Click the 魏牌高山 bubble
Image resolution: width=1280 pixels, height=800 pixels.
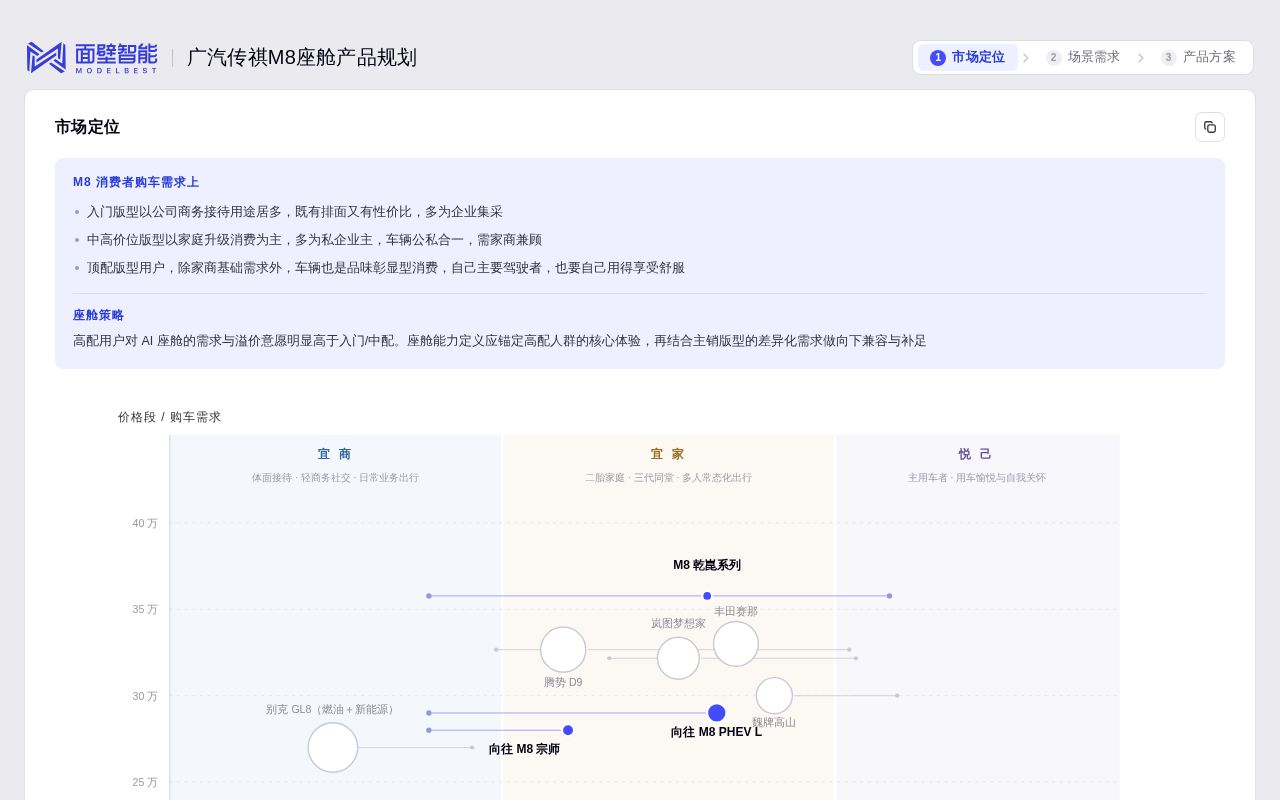[774, 696]
